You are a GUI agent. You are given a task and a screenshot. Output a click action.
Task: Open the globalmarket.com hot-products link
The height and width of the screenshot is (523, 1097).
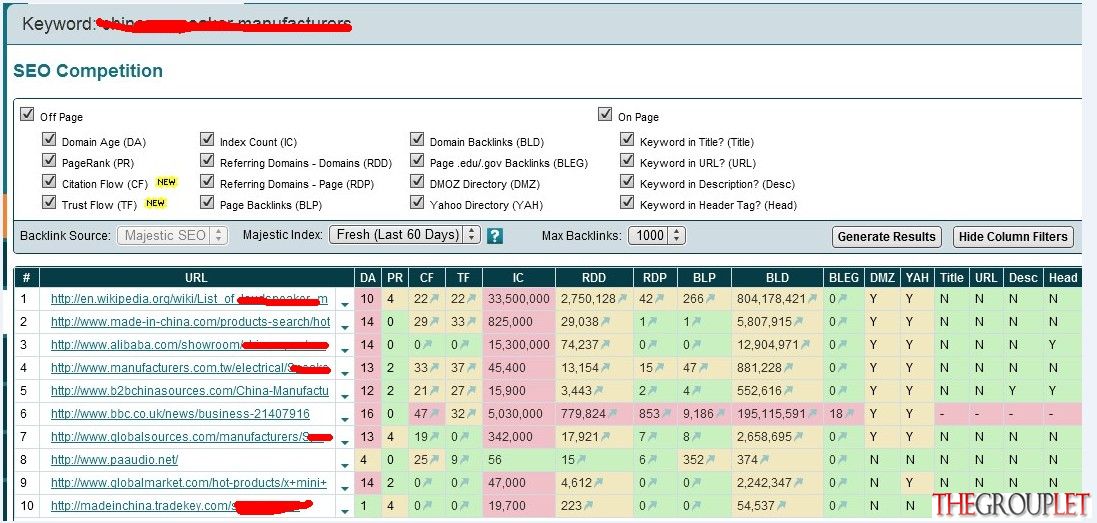(x=189, y=482)
